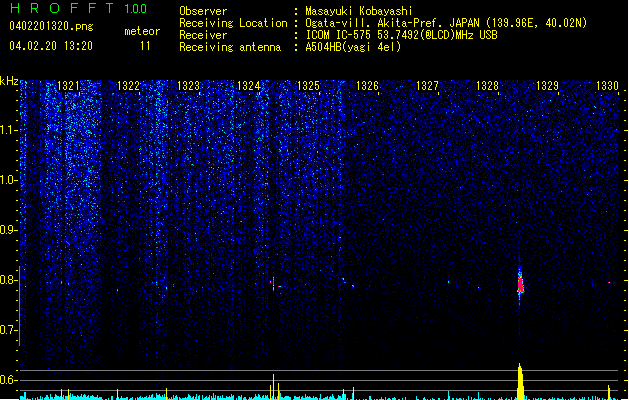Viewport: 629px width, 400px height.
Task: Click the Receiver label
Action: click(203, 35)
